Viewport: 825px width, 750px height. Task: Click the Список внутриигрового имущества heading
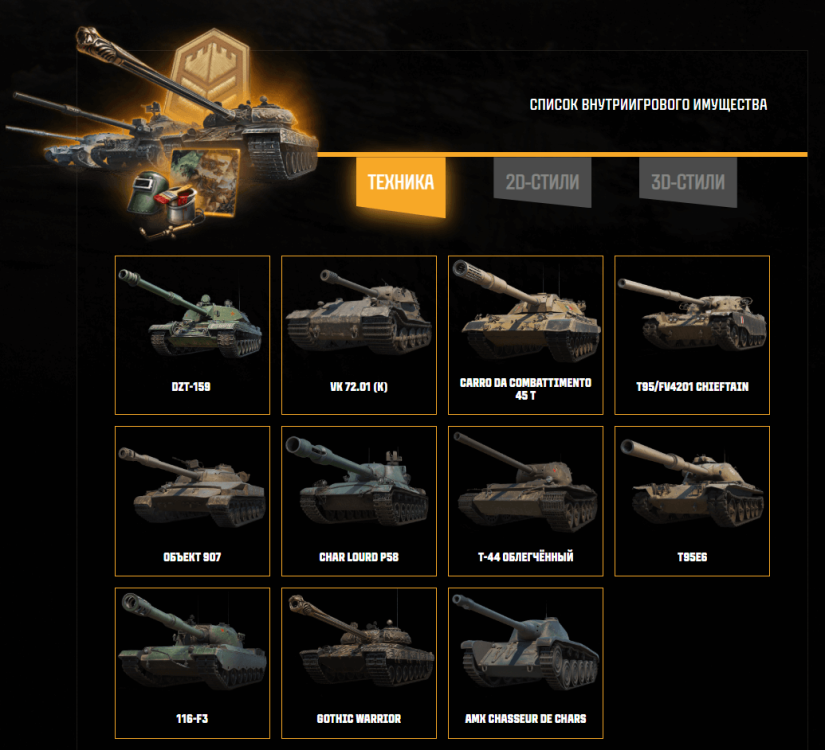pos(648,105)
